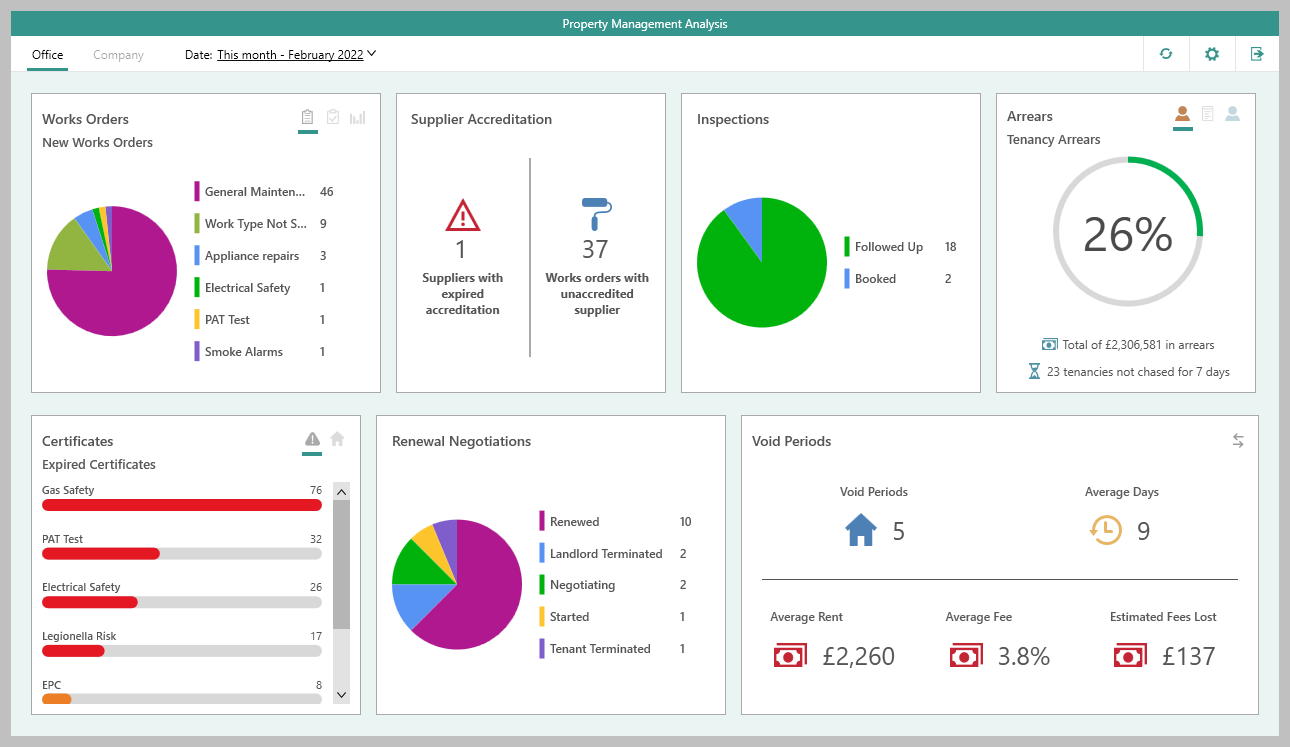
Task: Click the EPC certificates row label
Action: [51, 685]
